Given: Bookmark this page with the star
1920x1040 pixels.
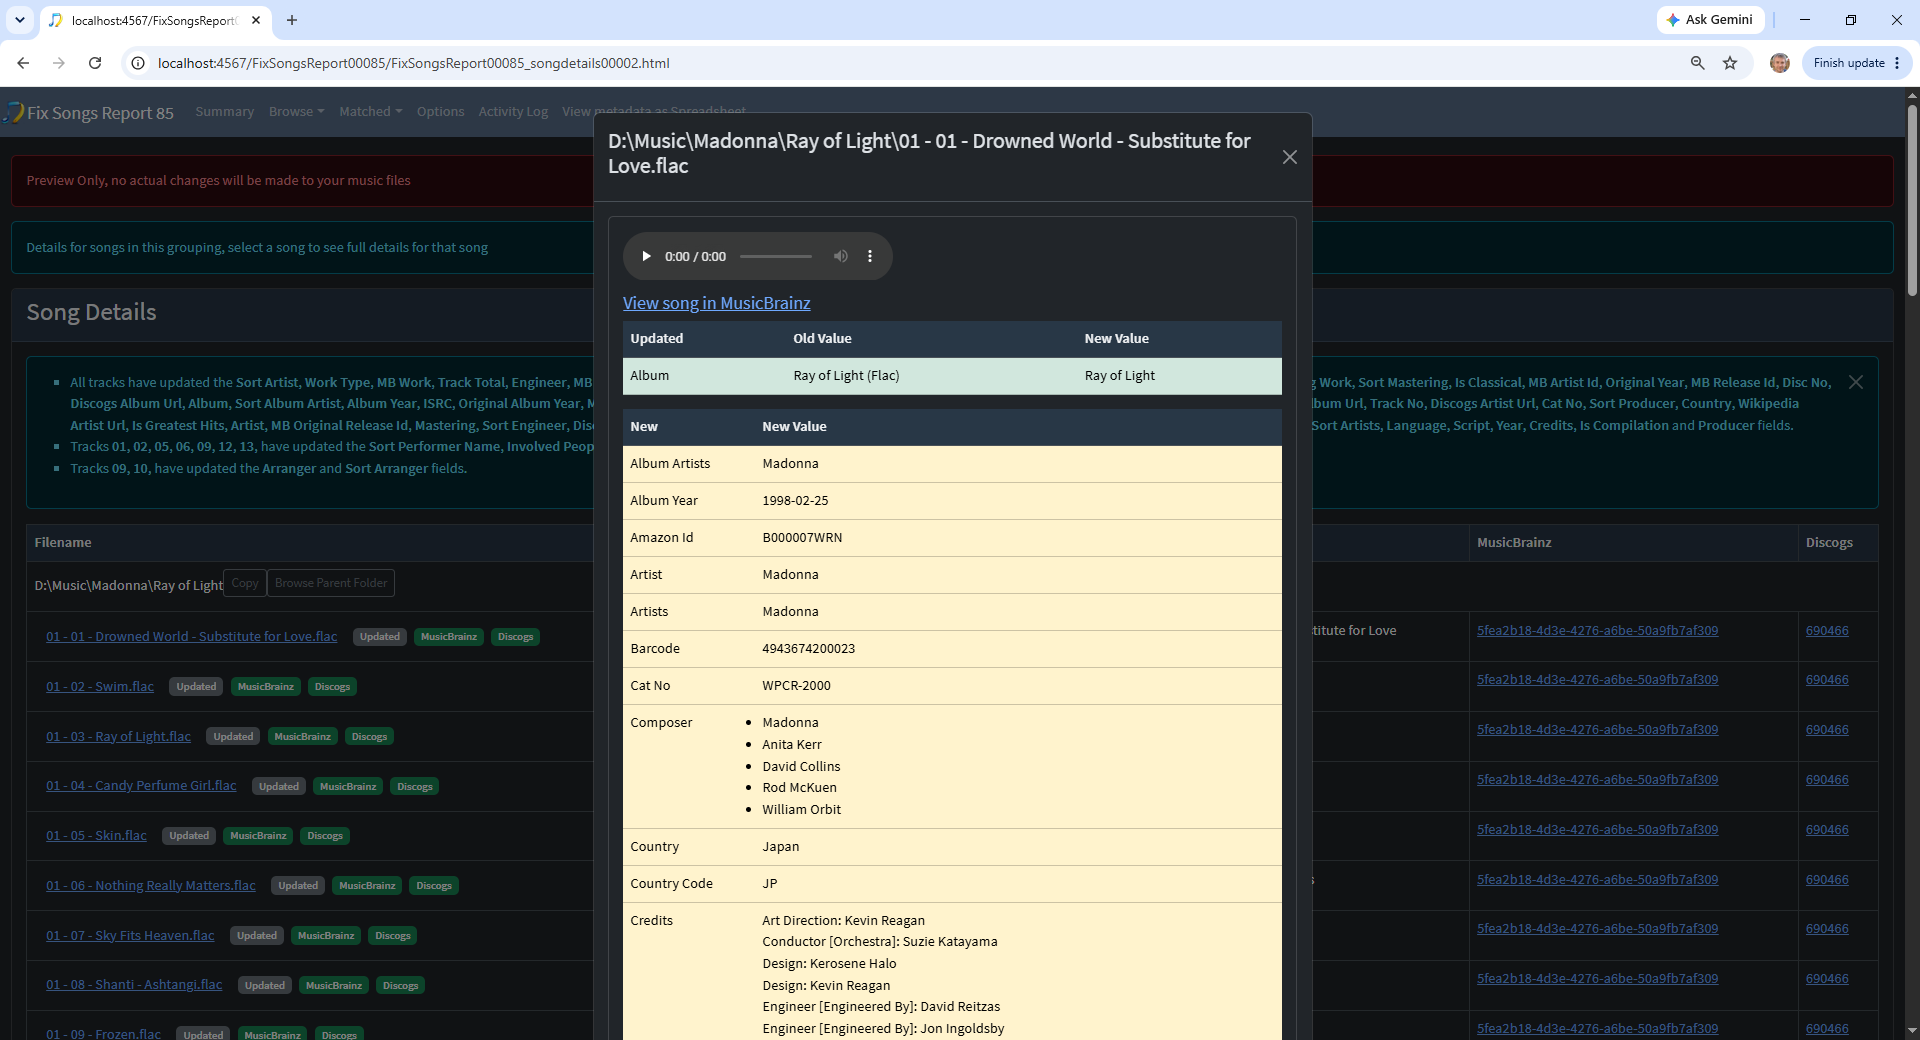Looking at the screenshot, I should 1730,63.
